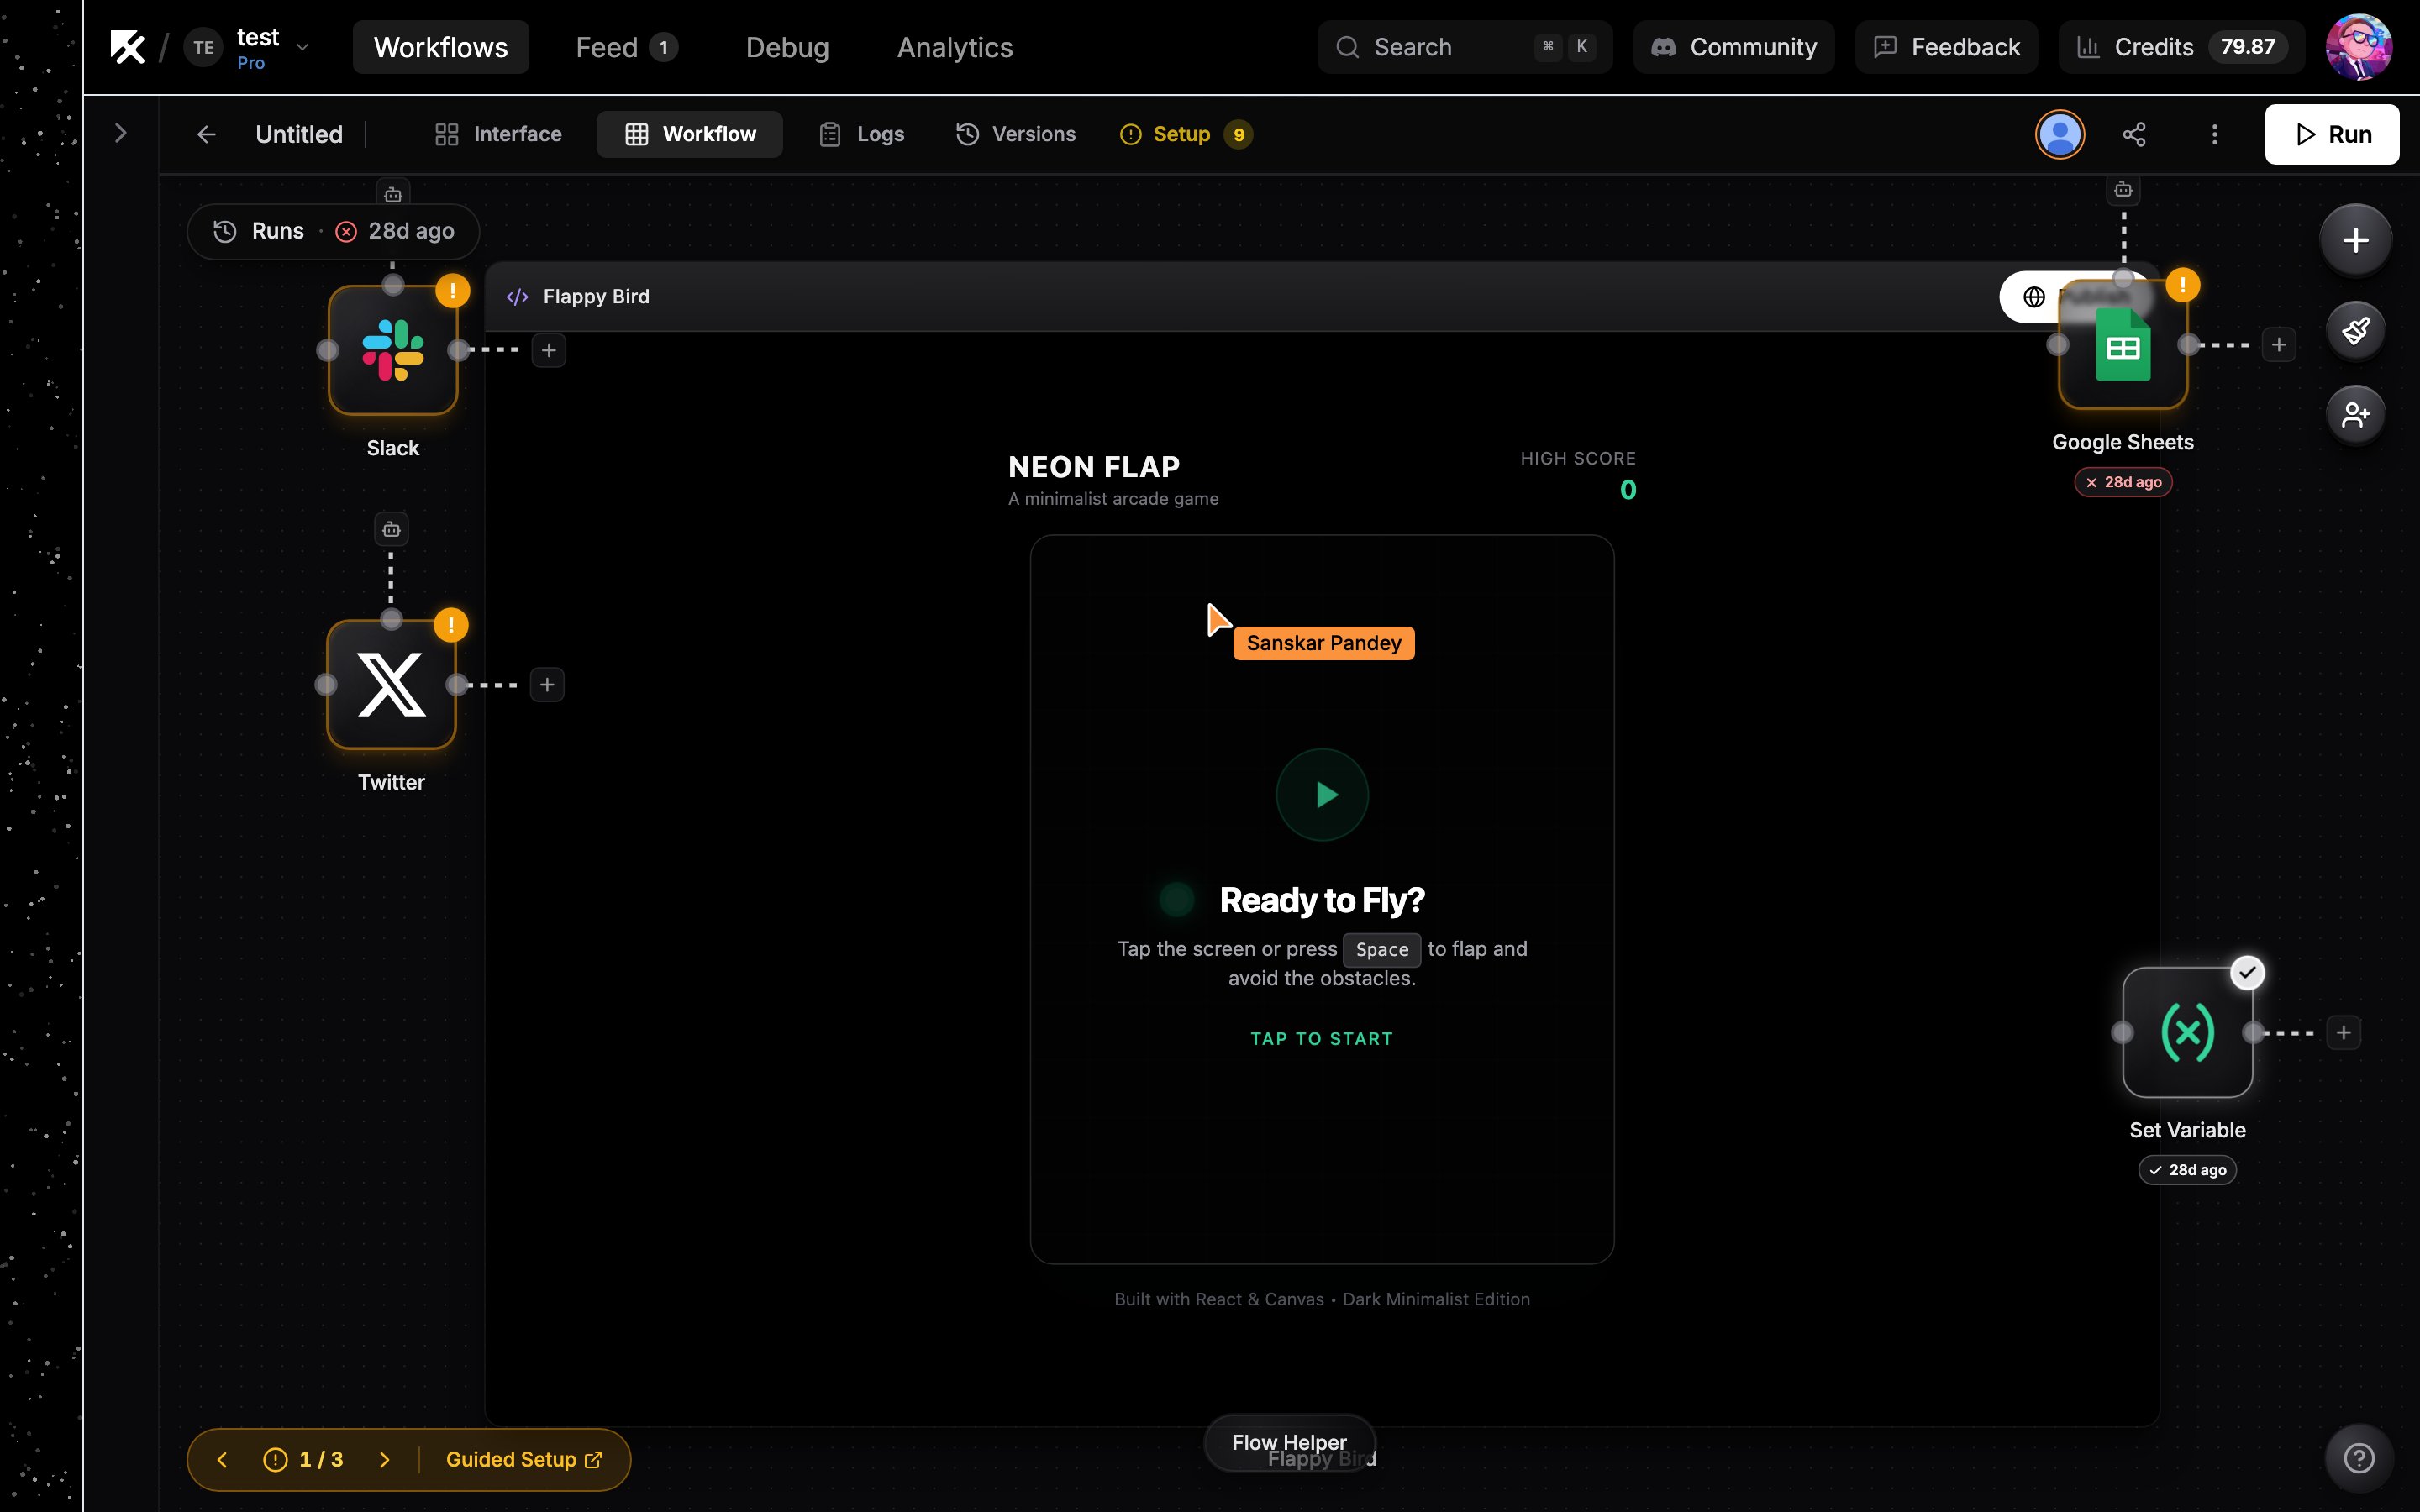Image resolution: width=2420 pixels, height=1512 pixels.
Task: Open the three-dot more options menu
Action: (2214, 134)
